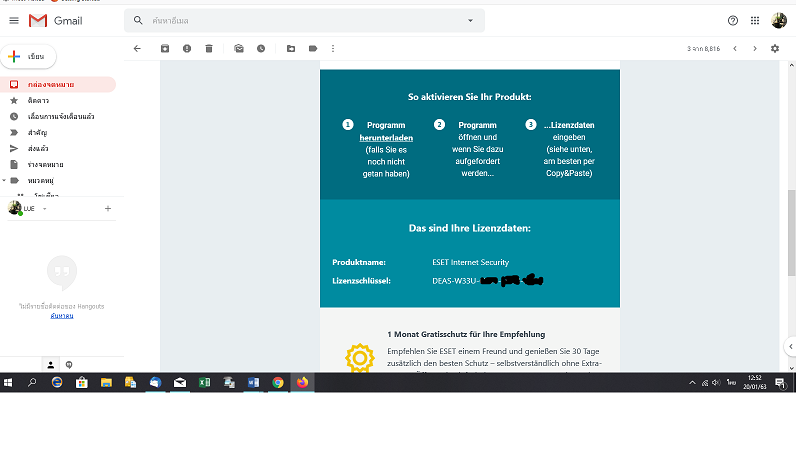The height and width of the screenshot is (450, 800).
Task: Open Internet Explorer from the taskbar
Action: (x=57, y=383)
